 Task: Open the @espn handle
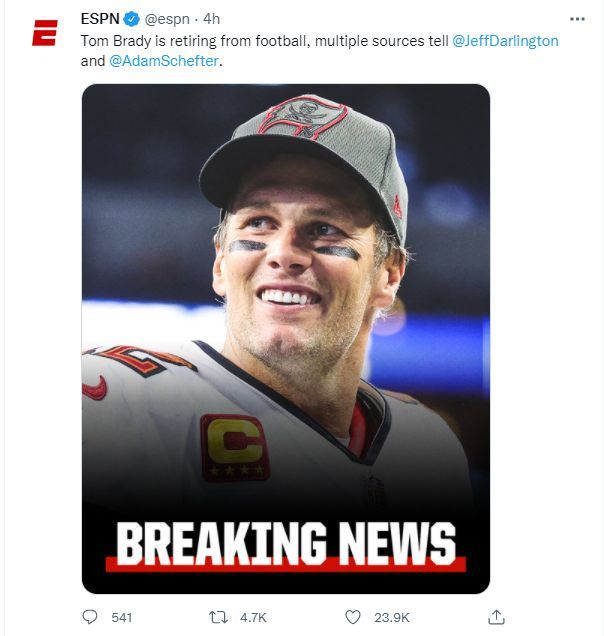(x=167, y=19)
